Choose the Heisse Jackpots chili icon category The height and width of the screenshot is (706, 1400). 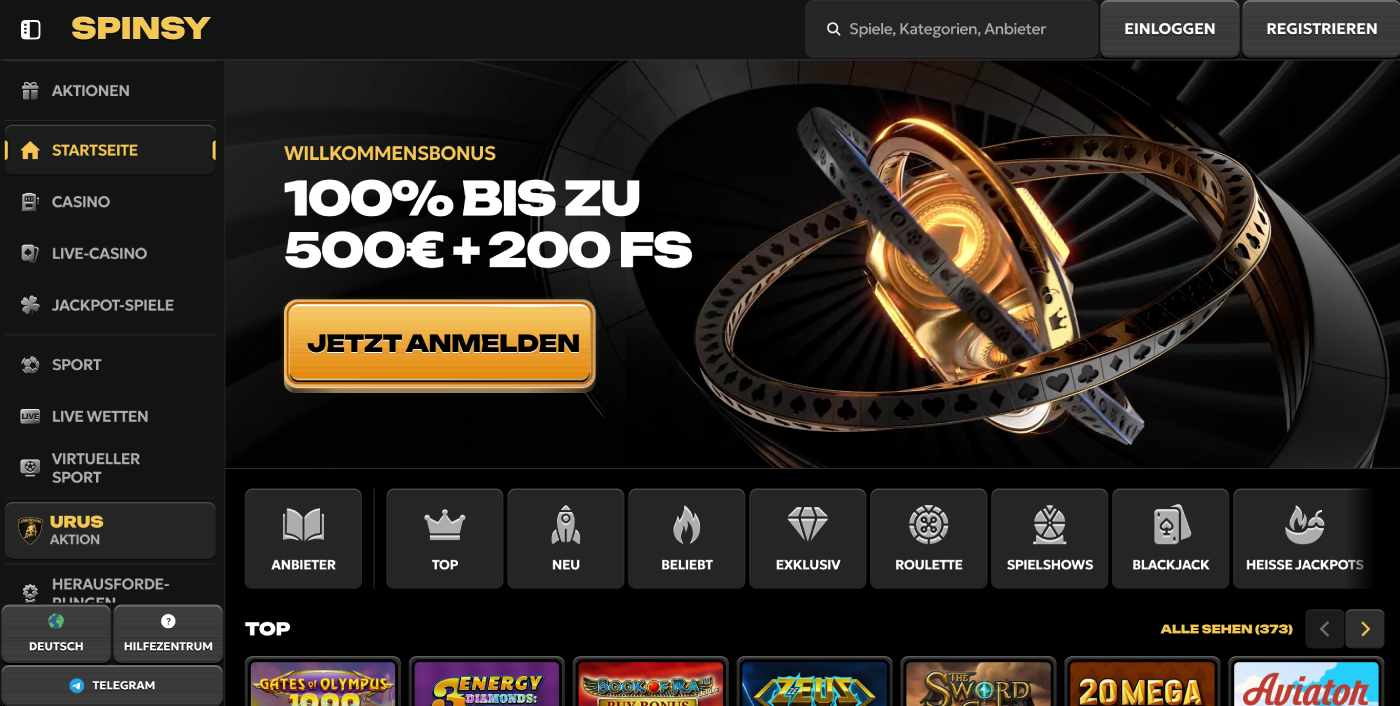point(1304,538)
